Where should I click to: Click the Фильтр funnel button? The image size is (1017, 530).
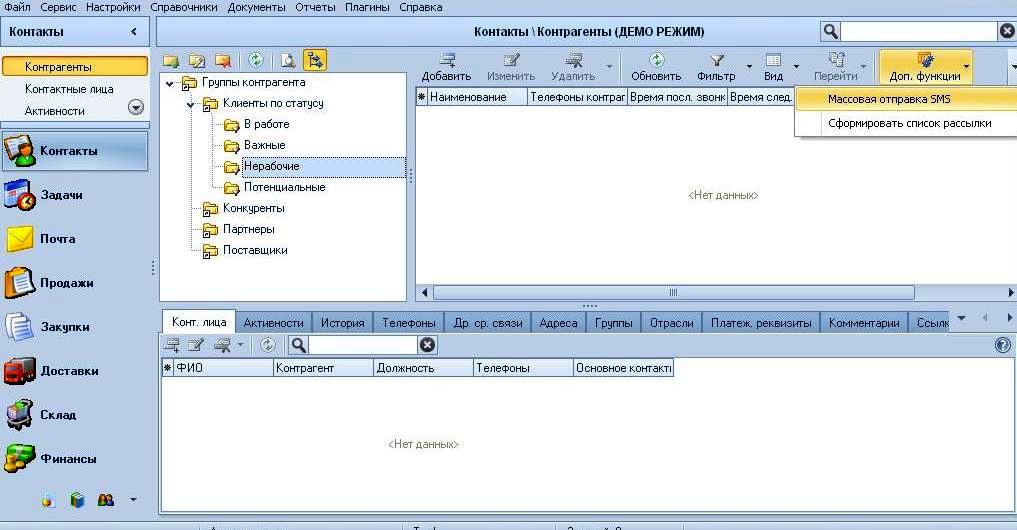pyautogui.click(x=716, y=67)
